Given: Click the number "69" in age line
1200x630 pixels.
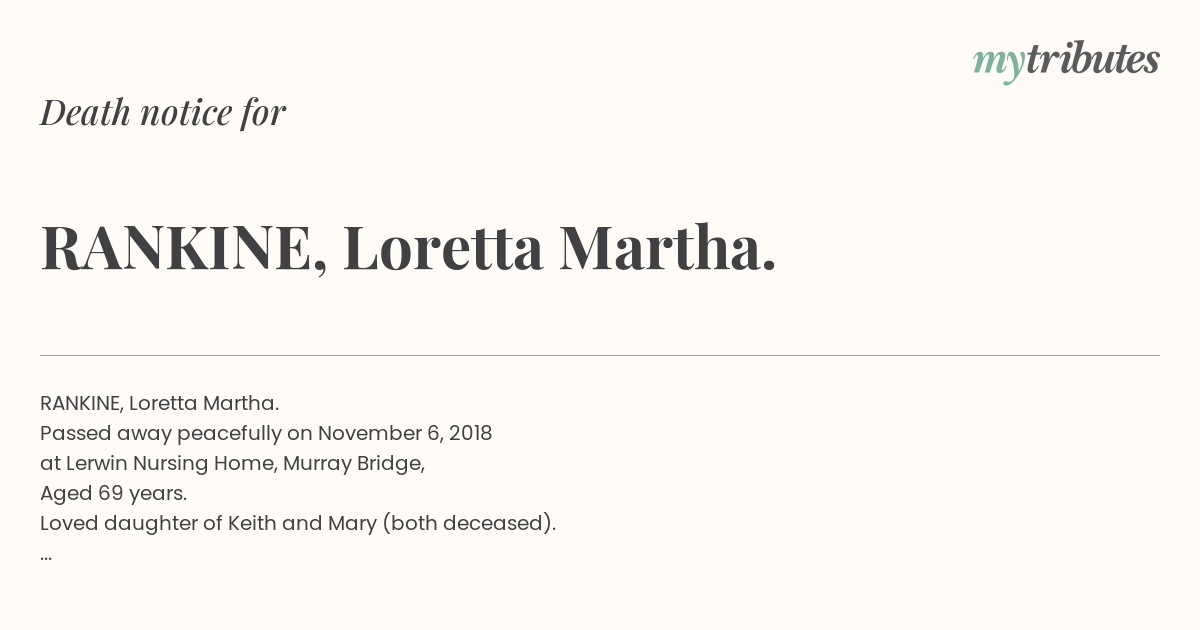Looking at the screenshot, I should click(x=110, y=494).
